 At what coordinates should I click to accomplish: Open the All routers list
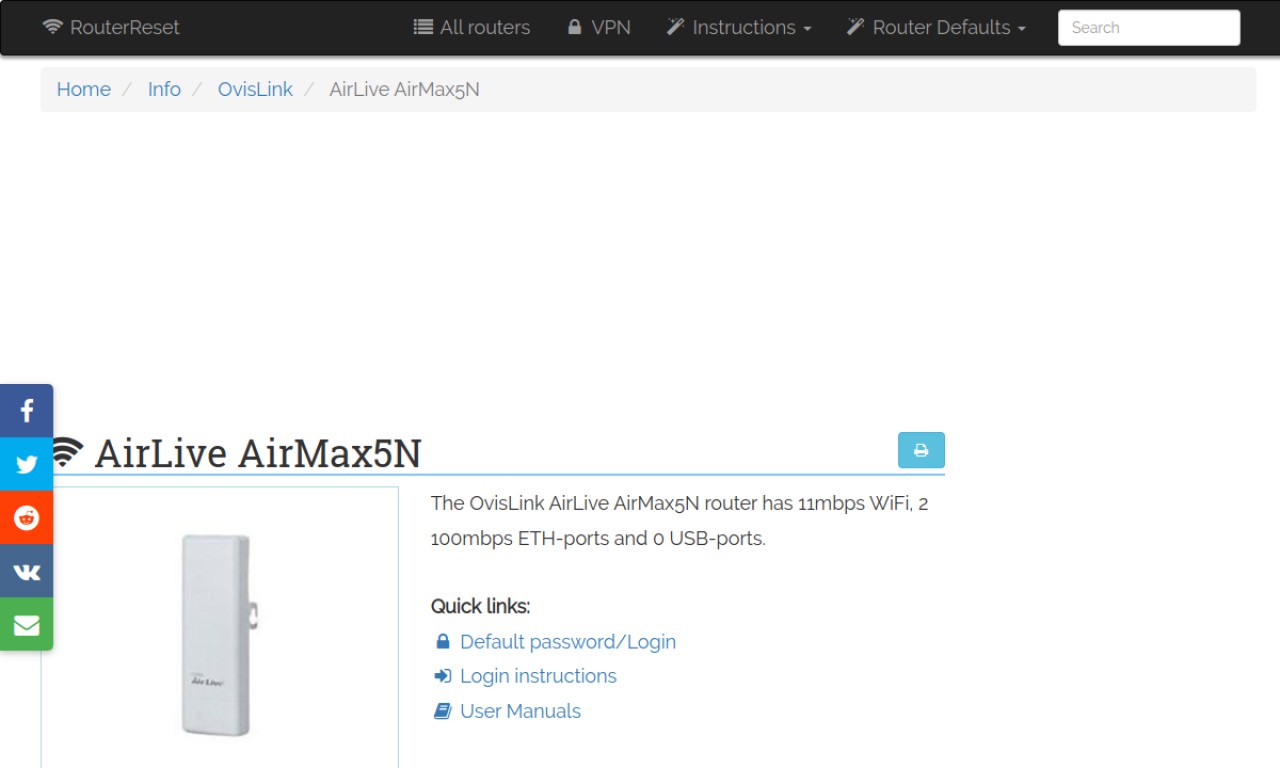pyautogui.click(x=472, y=27)
